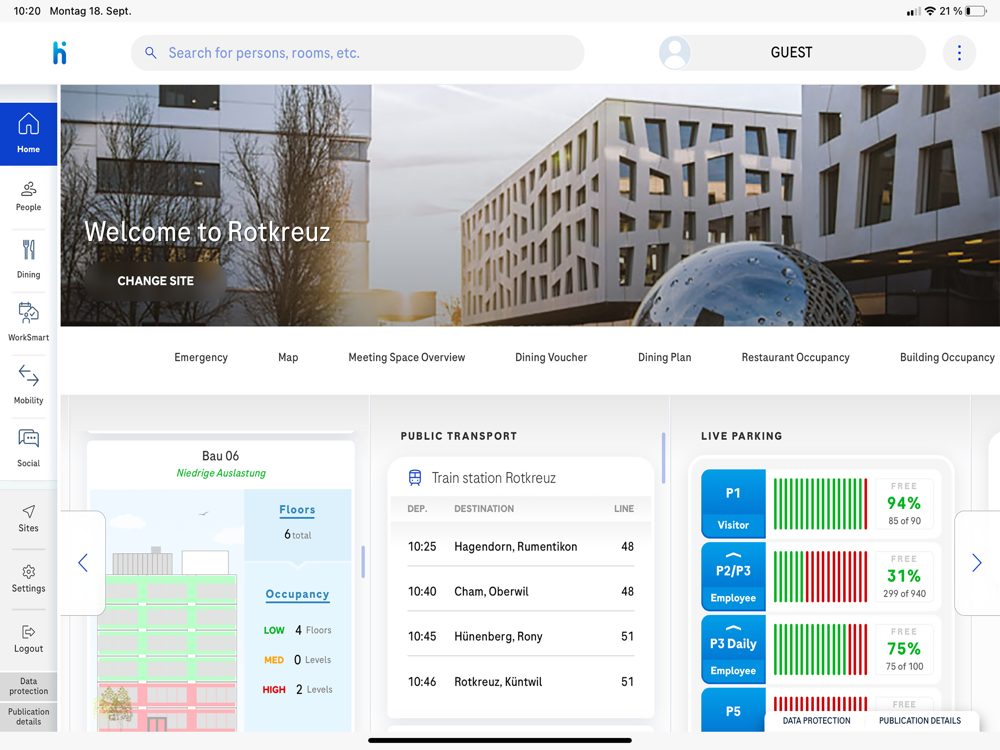Image resolution: width=1000 pixels, height=750 pixels.
Task: Click the cellular signal bars icon
Action: point(913,11)
